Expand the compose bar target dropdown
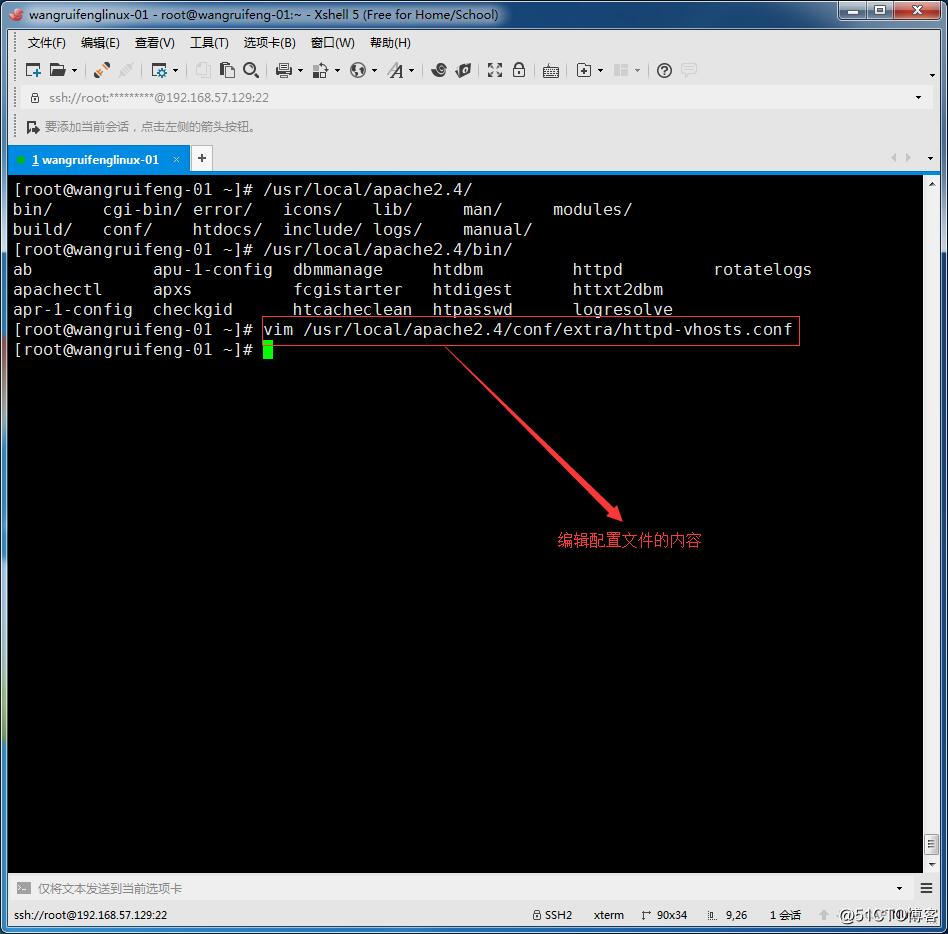 [899, 888]
